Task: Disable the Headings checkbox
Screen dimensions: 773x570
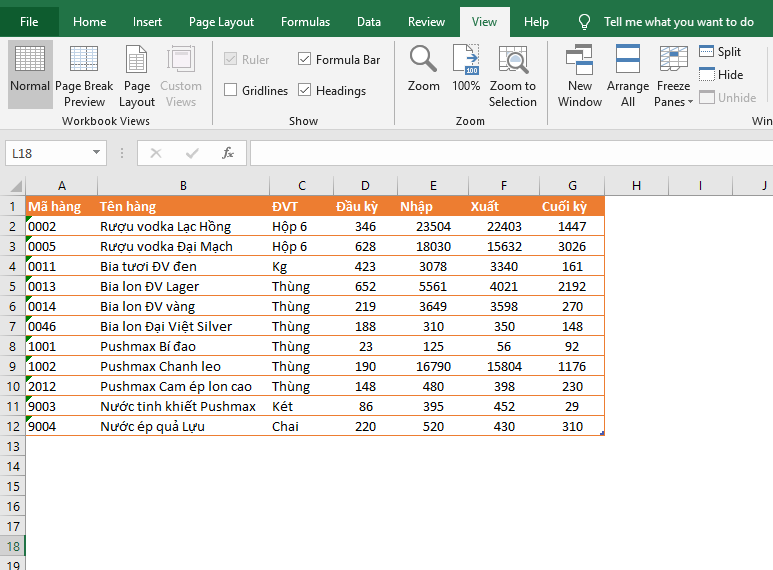Action: click(305, 91)
